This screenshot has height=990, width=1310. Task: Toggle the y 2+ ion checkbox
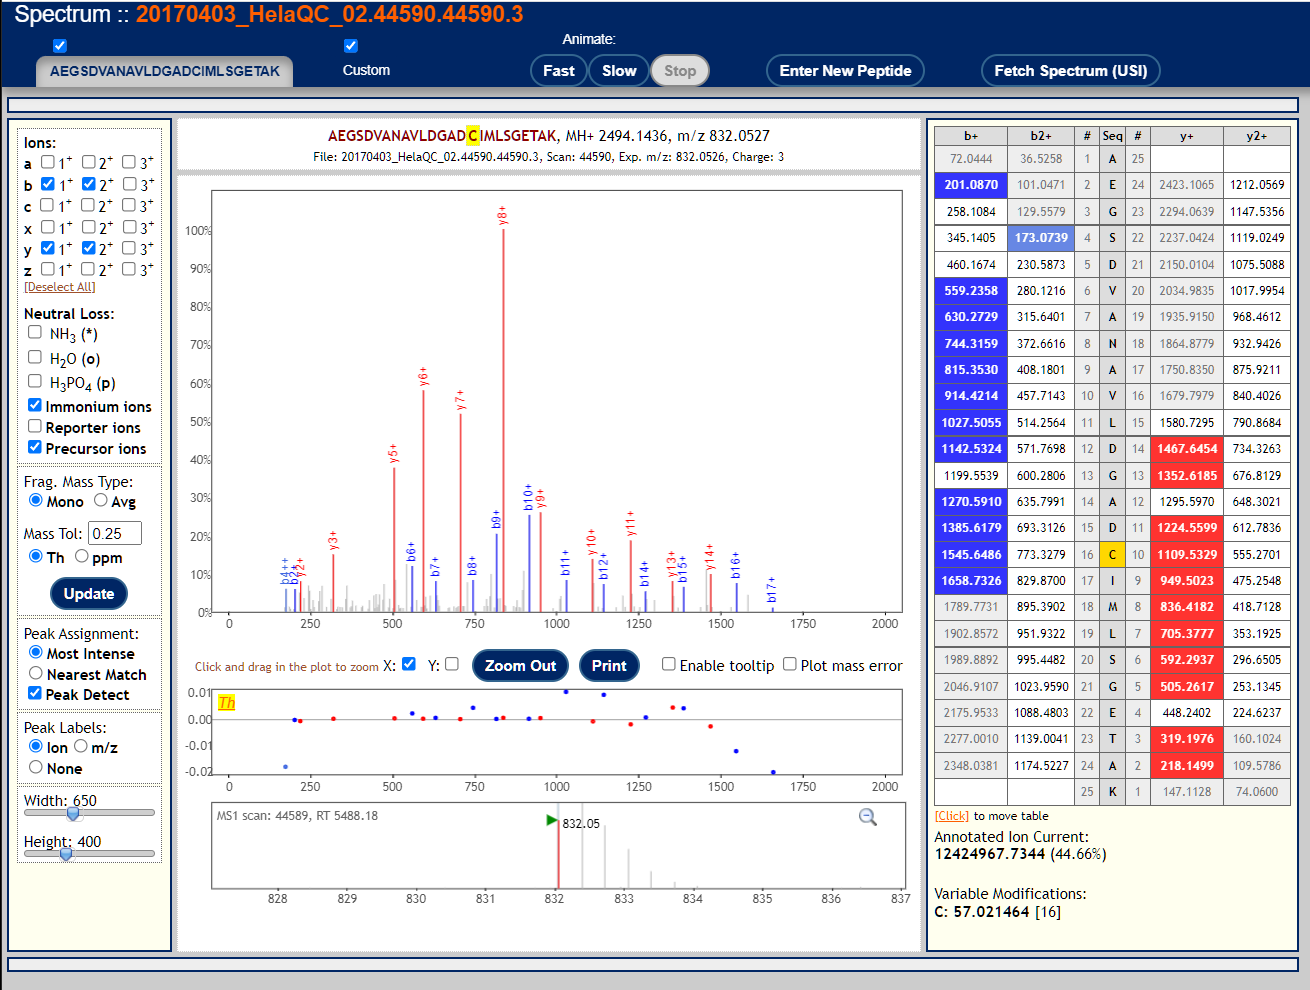[89, 248]
